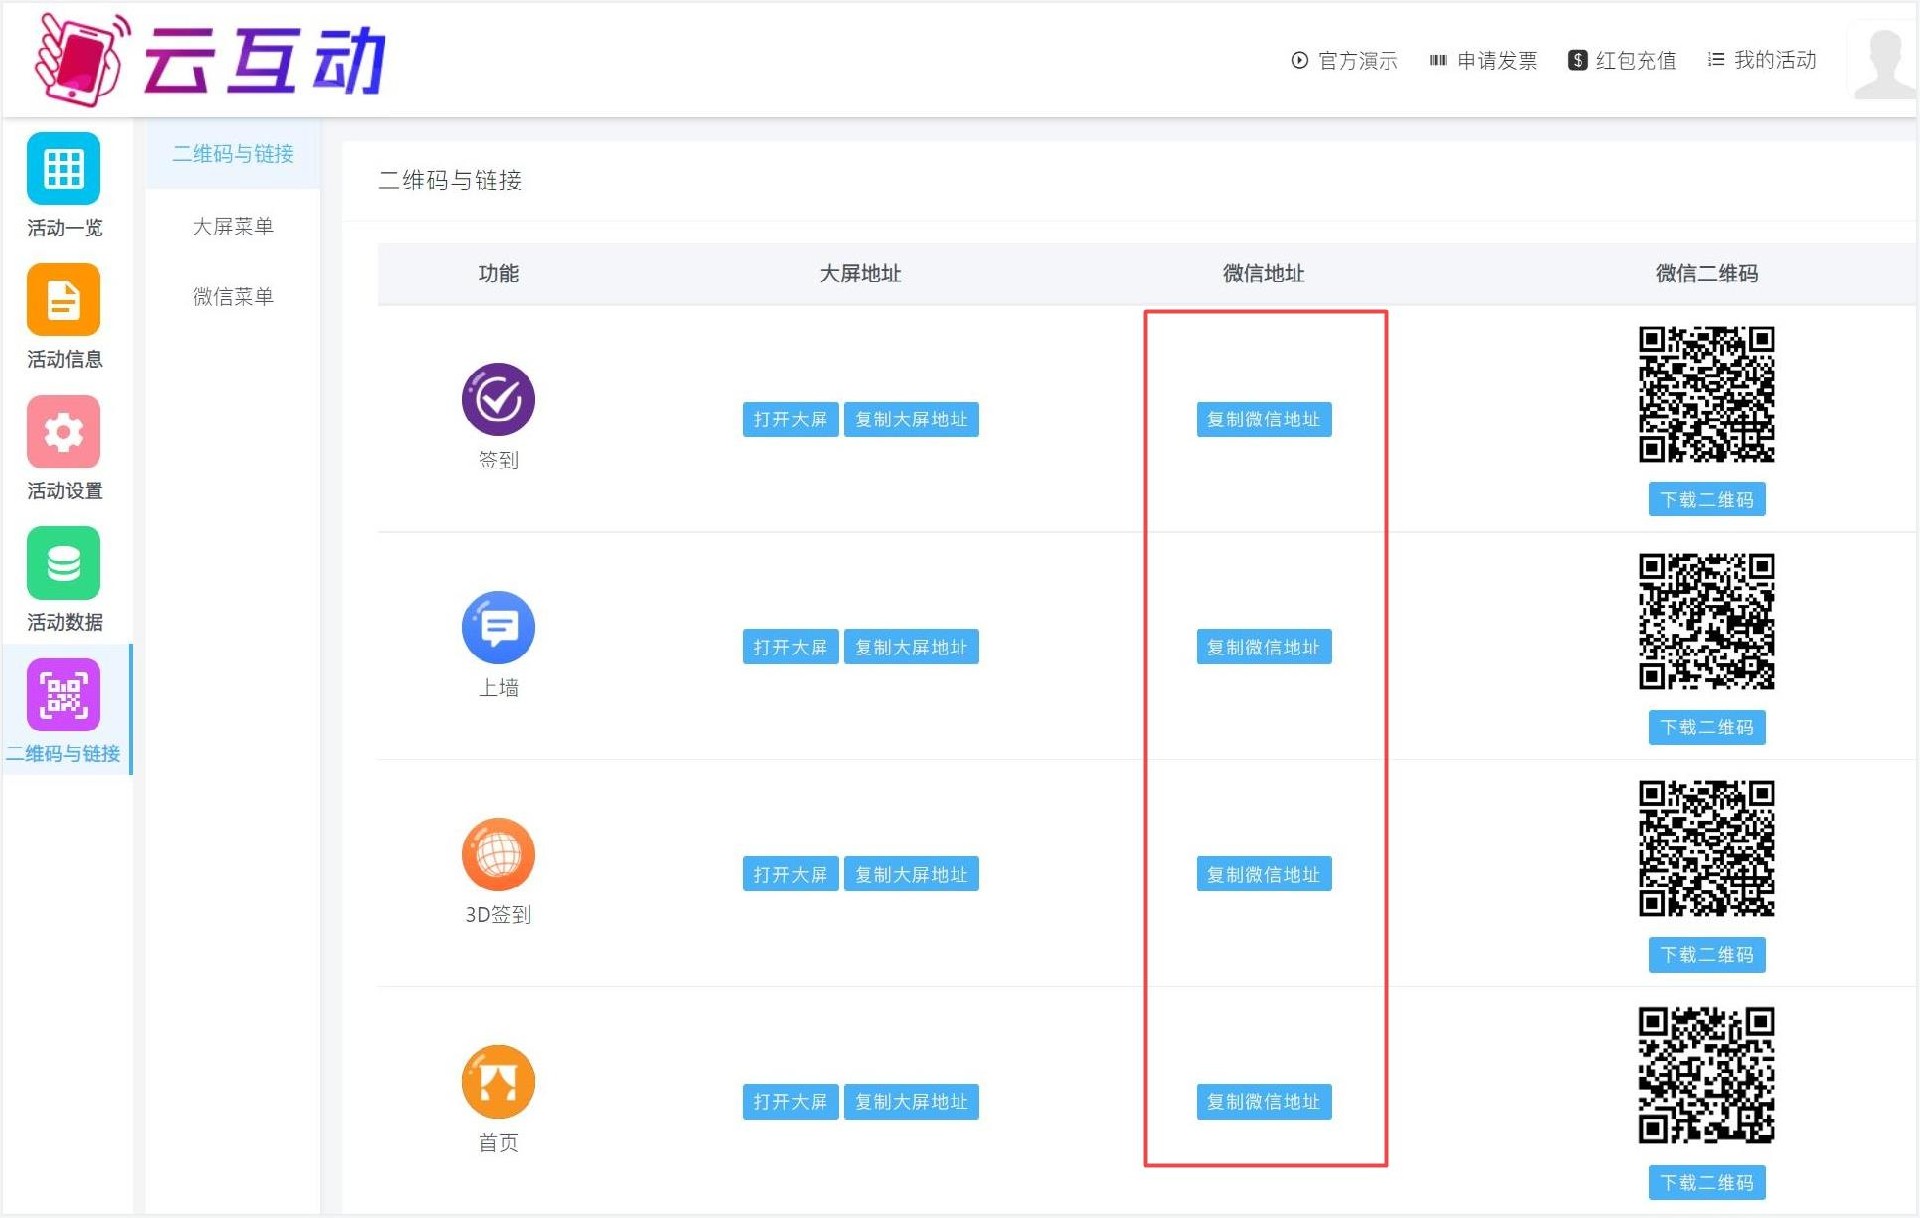1920x1218 pixels.
Task: Click 打开大屏 in the 签到 row
Action: [790, 419]
